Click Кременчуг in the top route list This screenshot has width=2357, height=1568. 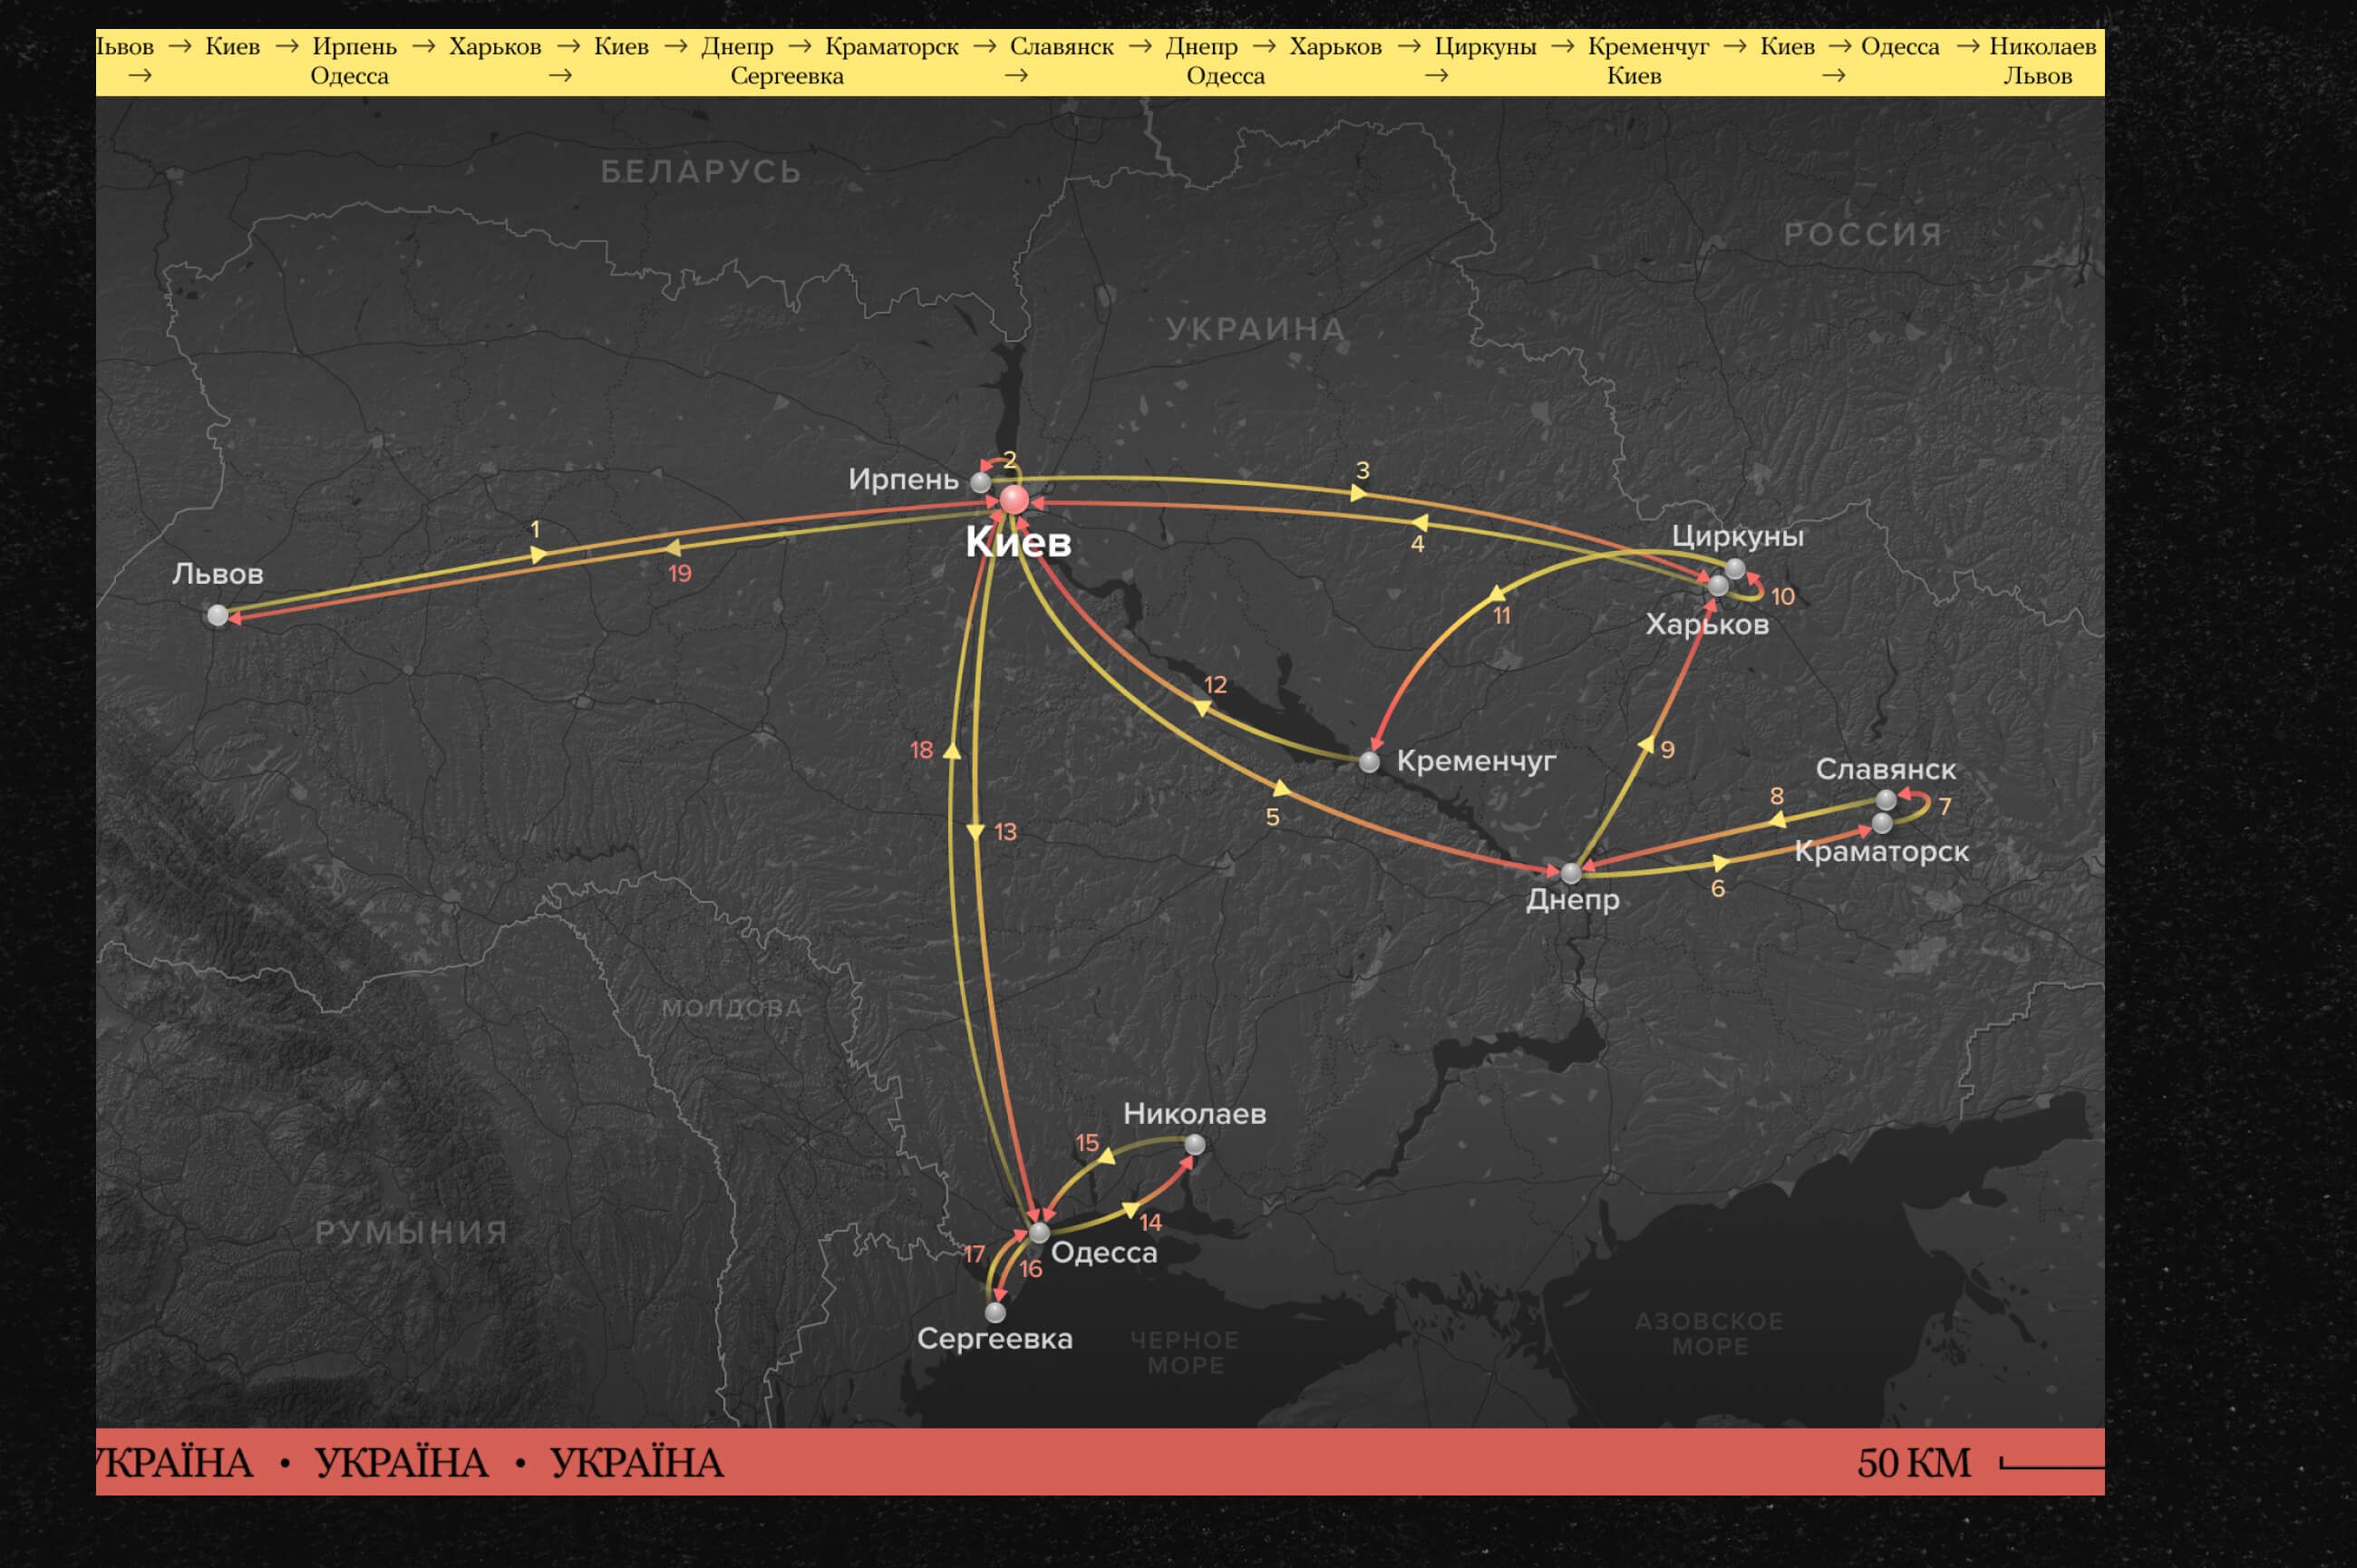pos(1647,46)
